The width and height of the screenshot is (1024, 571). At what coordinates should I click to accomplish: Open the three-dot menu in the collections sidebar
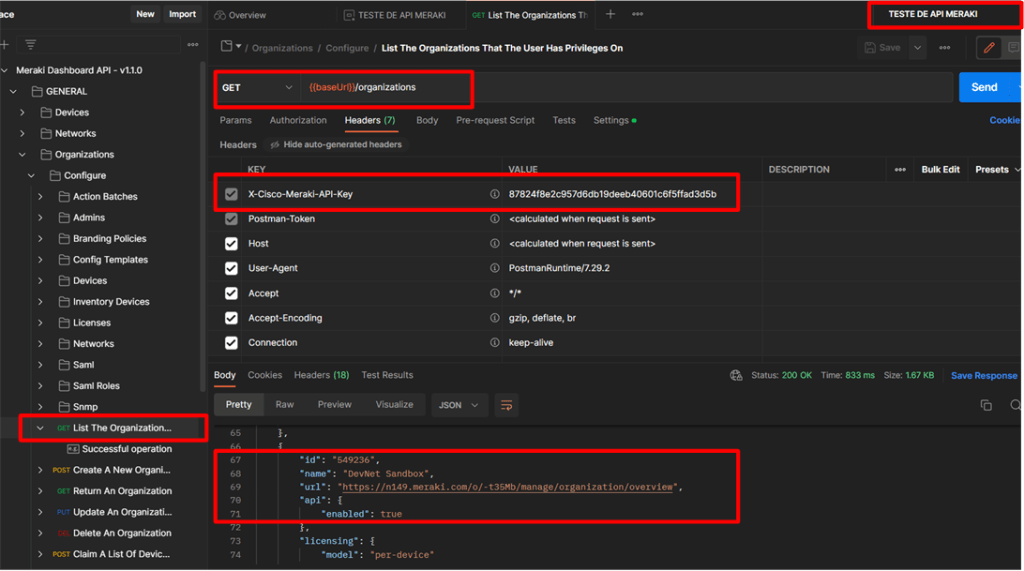(192, 45)
